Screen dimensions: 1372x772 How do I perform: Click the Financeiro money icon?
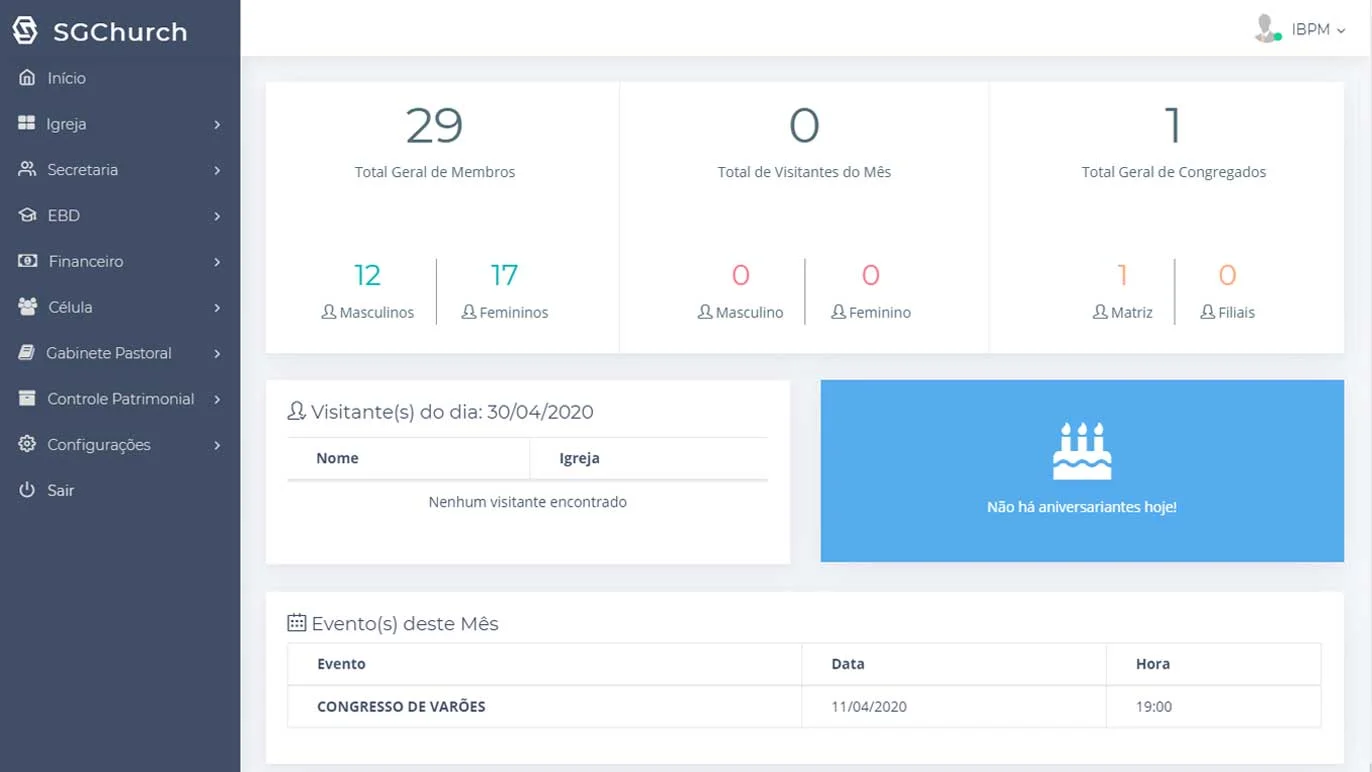click(x=27, y=261)
